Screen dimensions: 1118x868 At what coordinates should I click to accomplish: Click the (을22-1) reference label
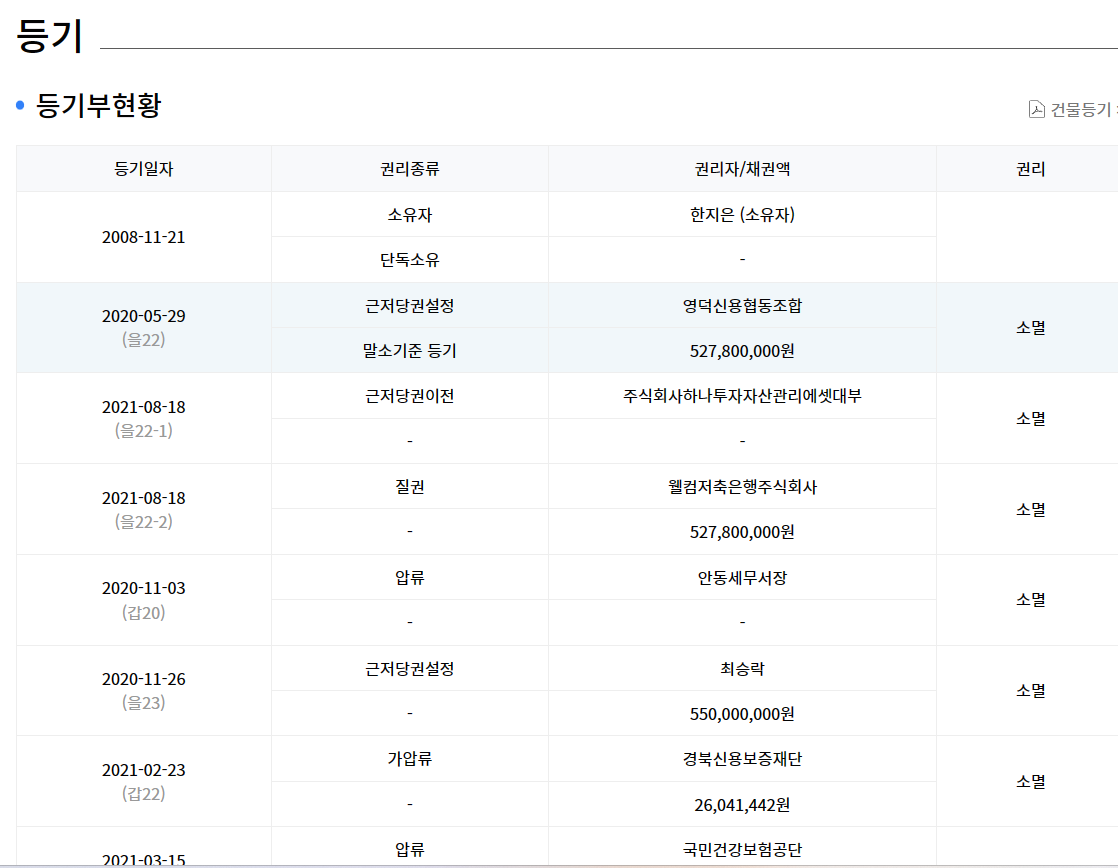click(143, 431)
